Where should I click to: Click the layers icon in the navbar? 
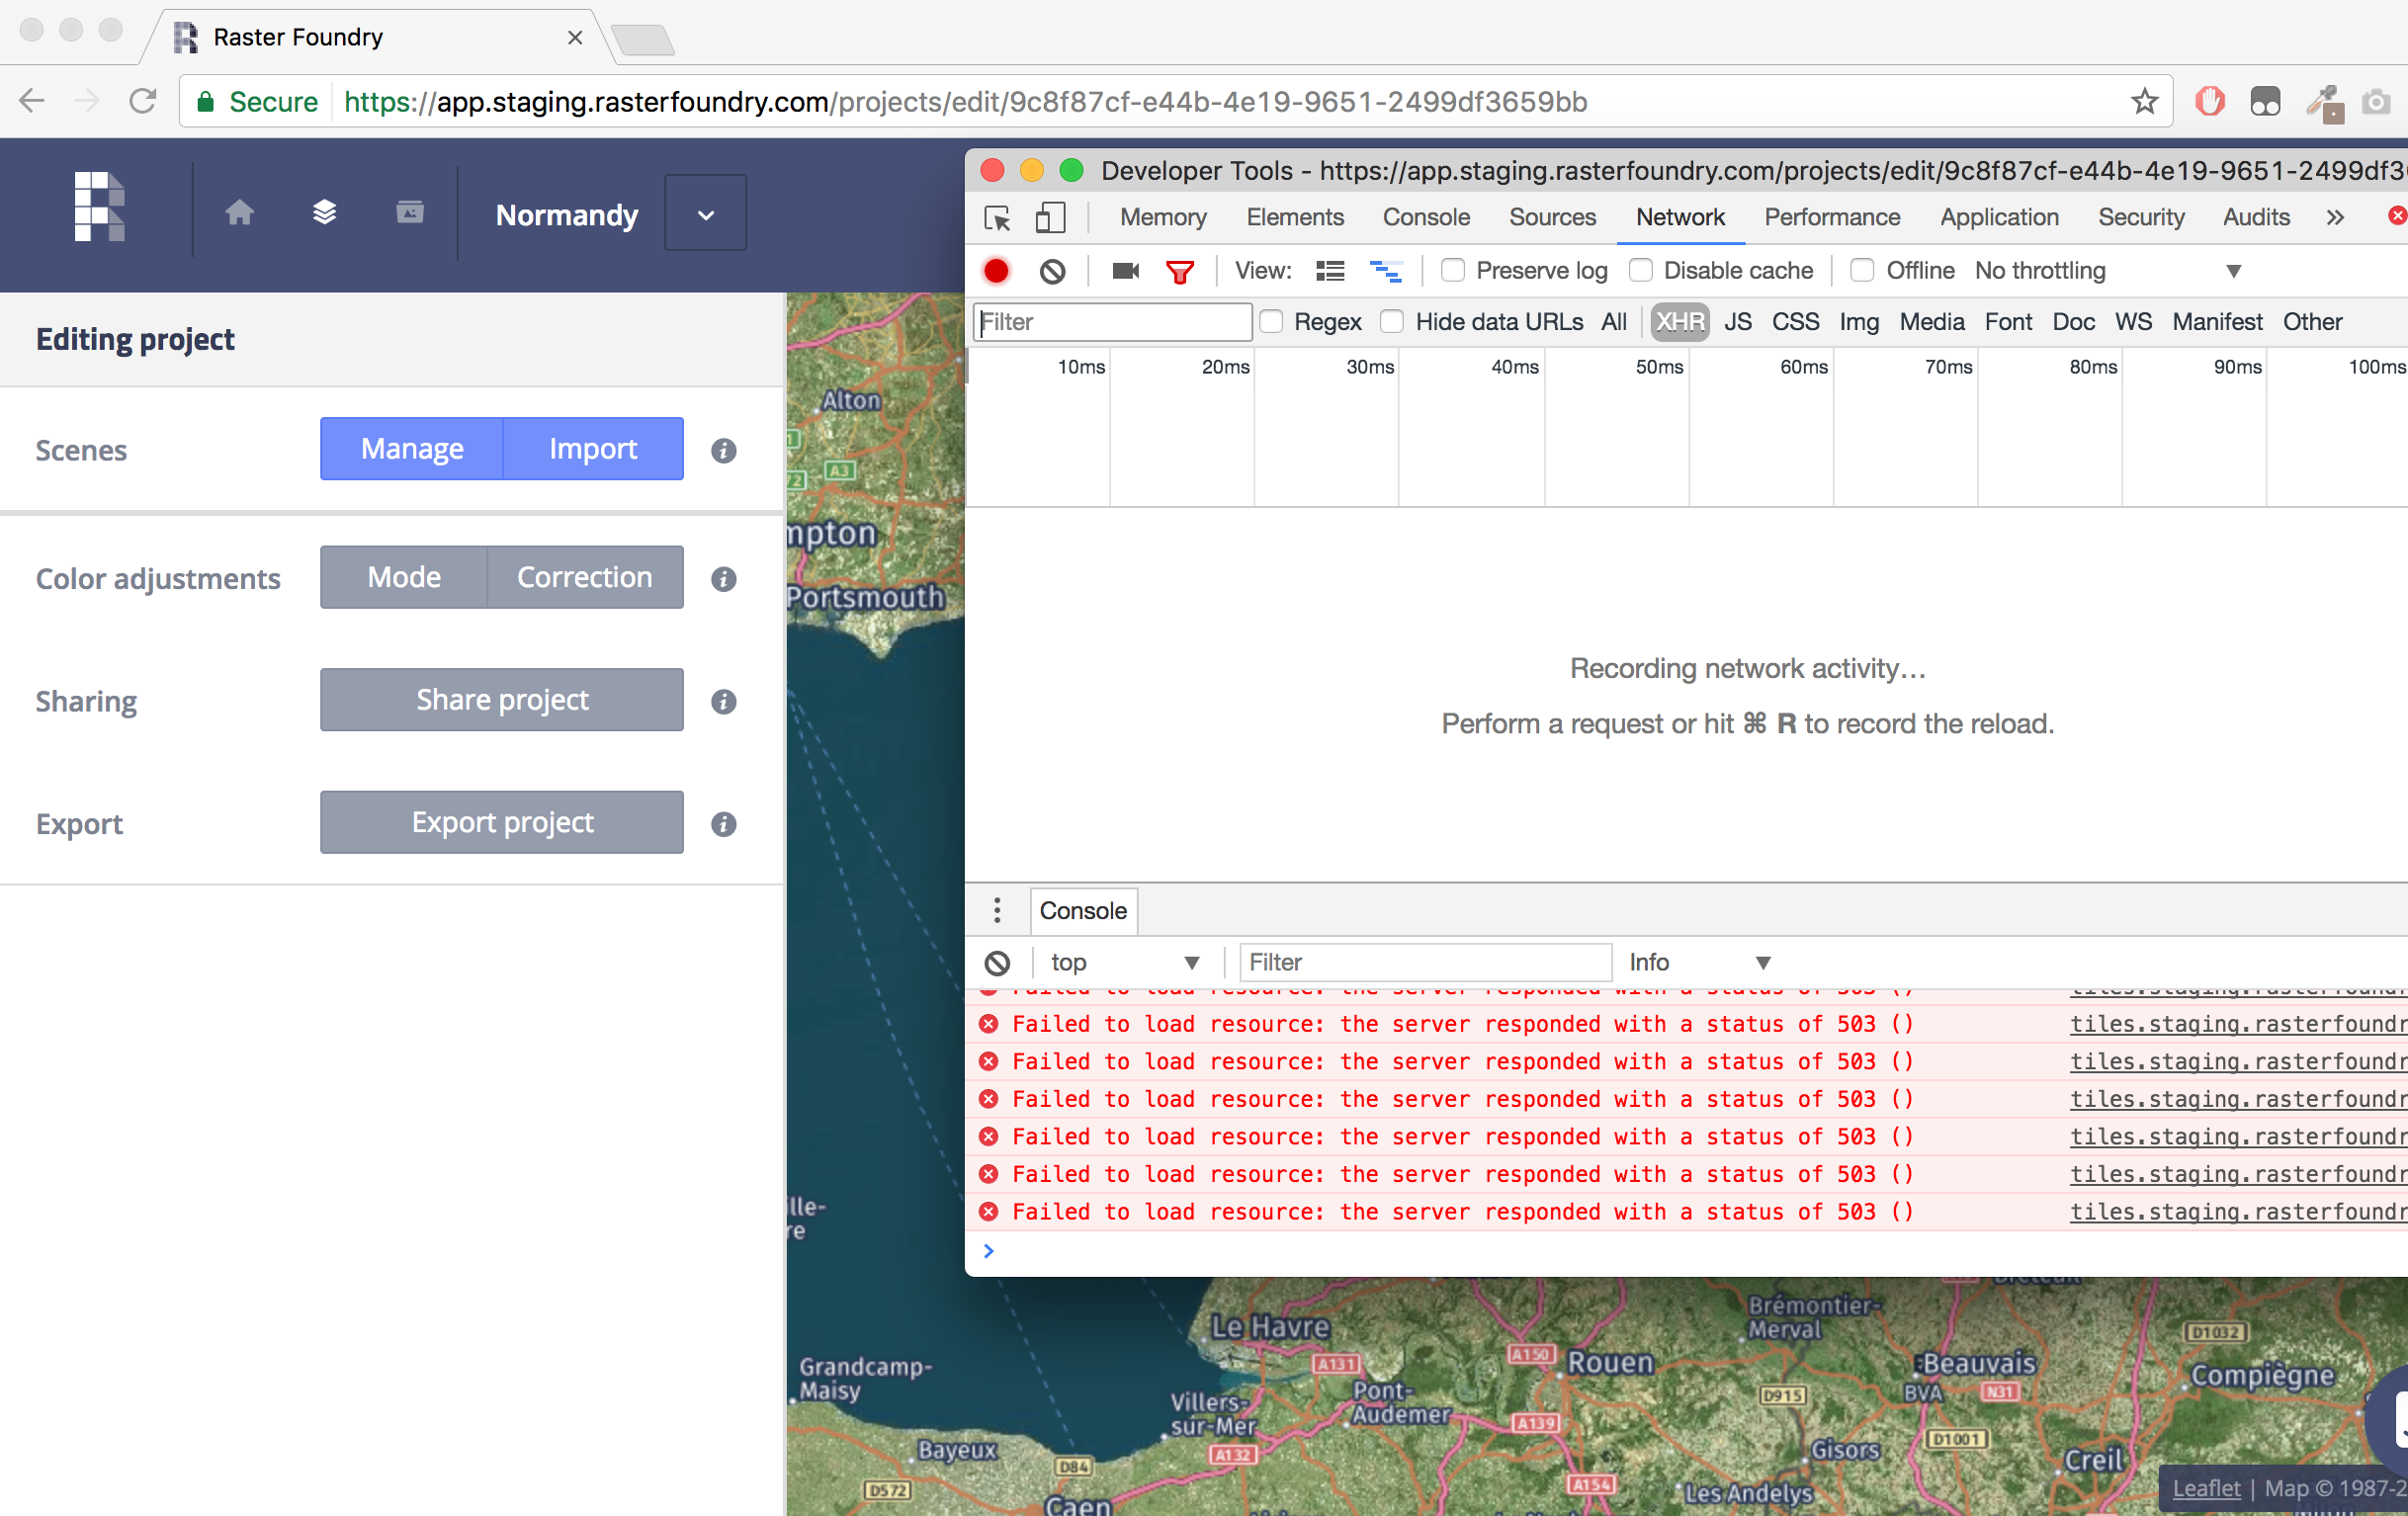pos(324,212)
